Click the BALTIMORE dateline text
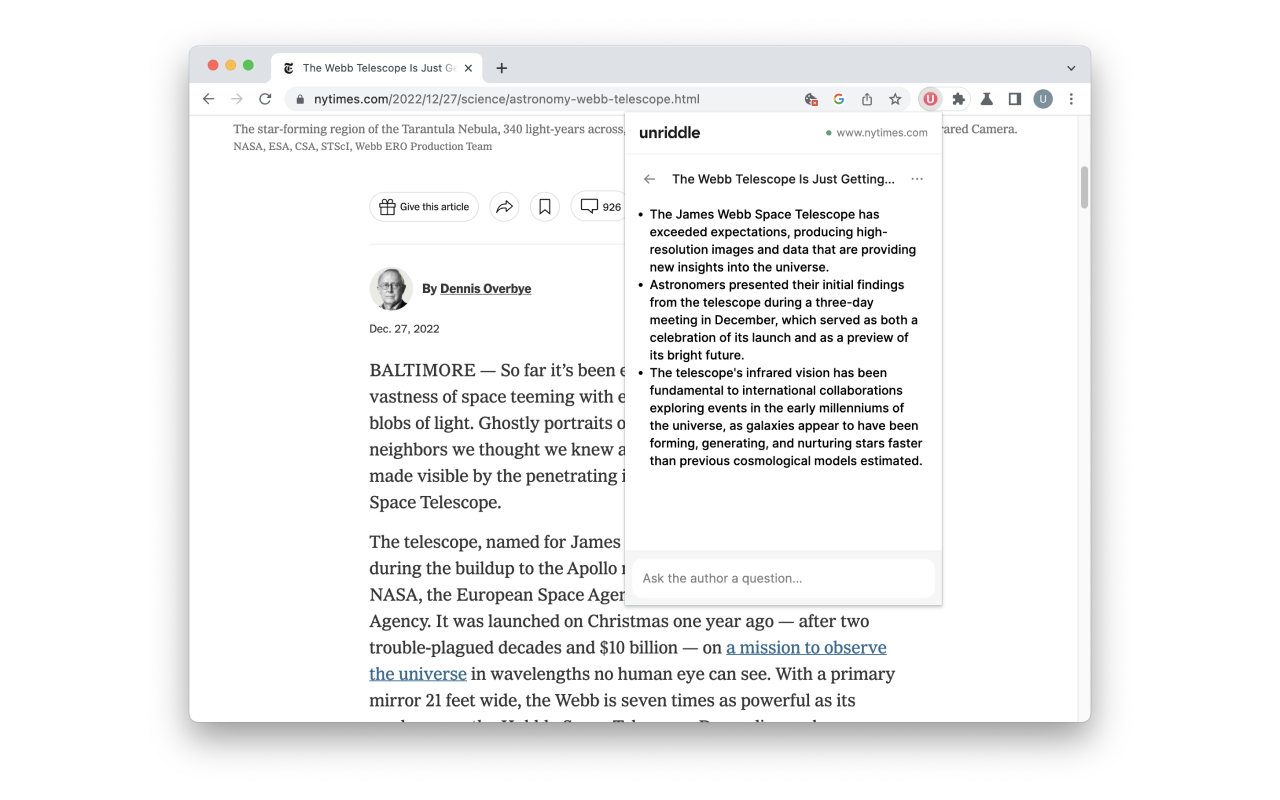 point(423,370)
